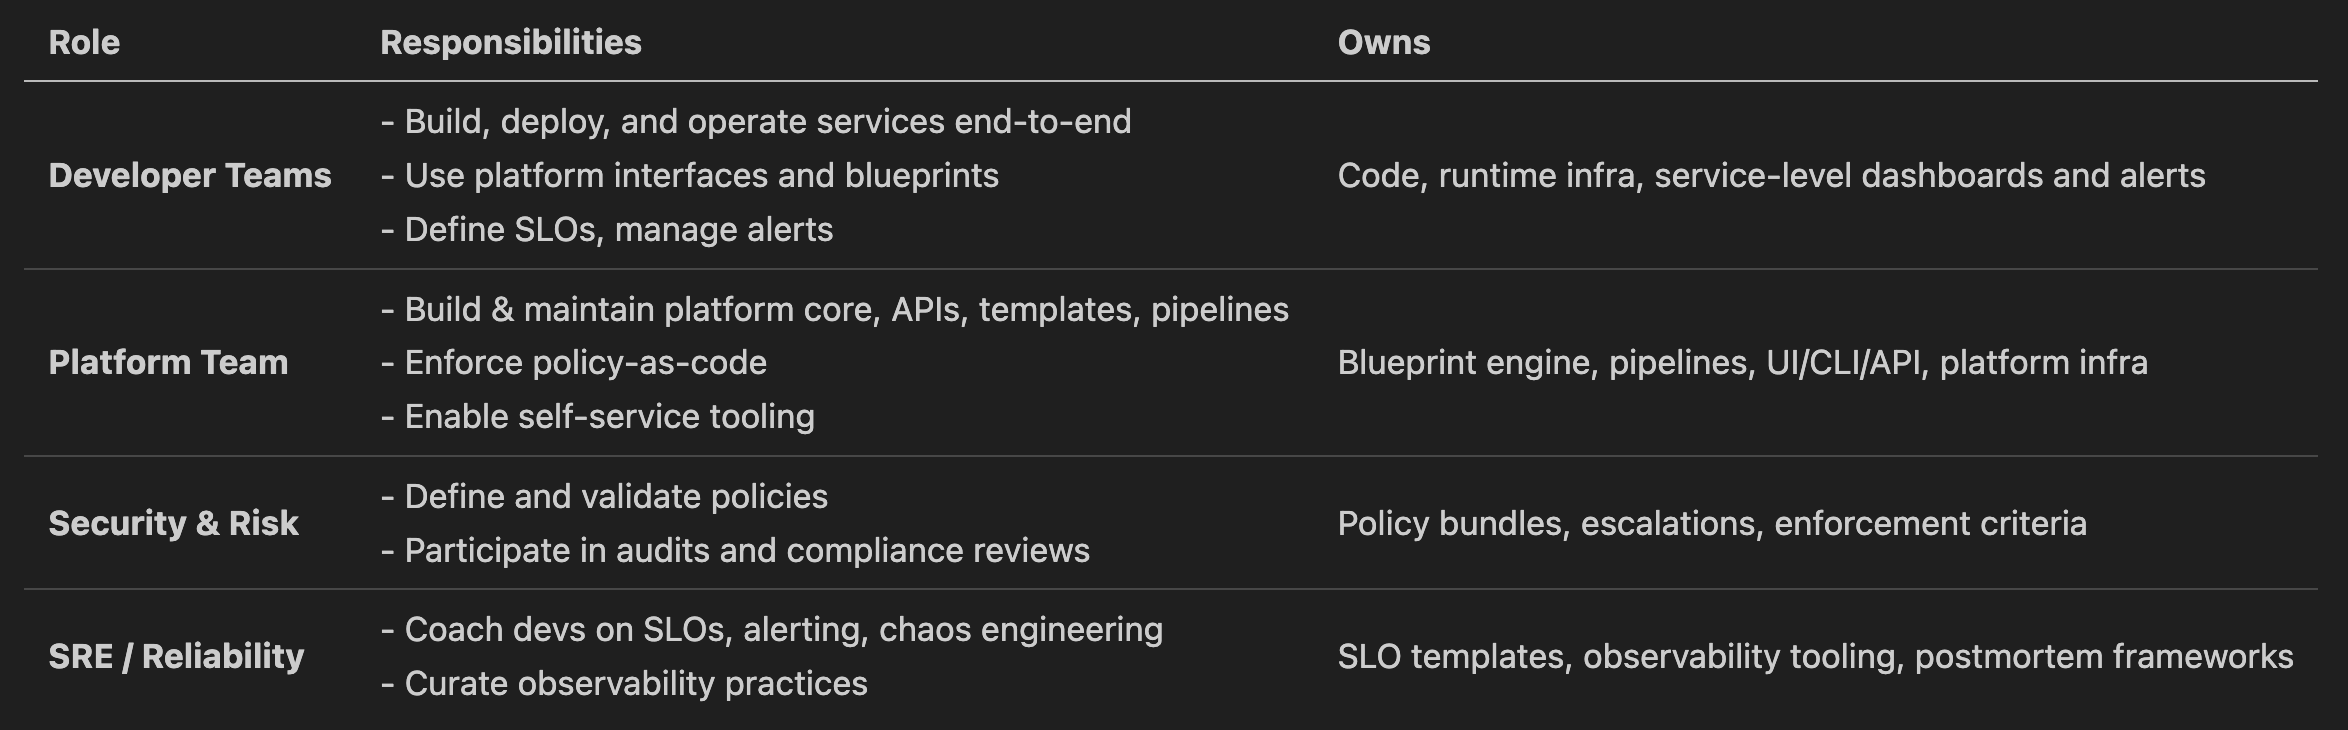
Task: Select the Developer Teams row label
Action: tap(190, 175)
